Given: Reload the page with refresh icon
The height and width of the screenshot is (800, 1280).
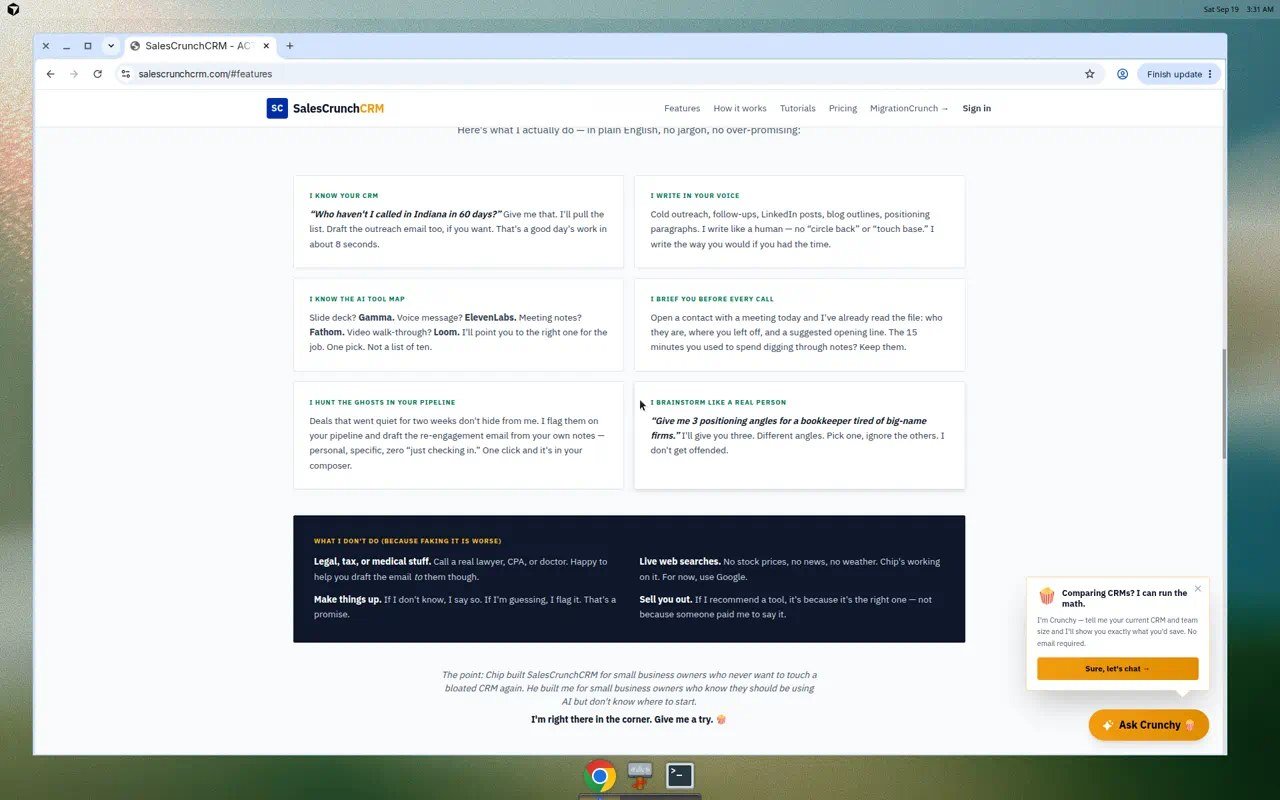Looking at the screenshot, I should point(97,74).
